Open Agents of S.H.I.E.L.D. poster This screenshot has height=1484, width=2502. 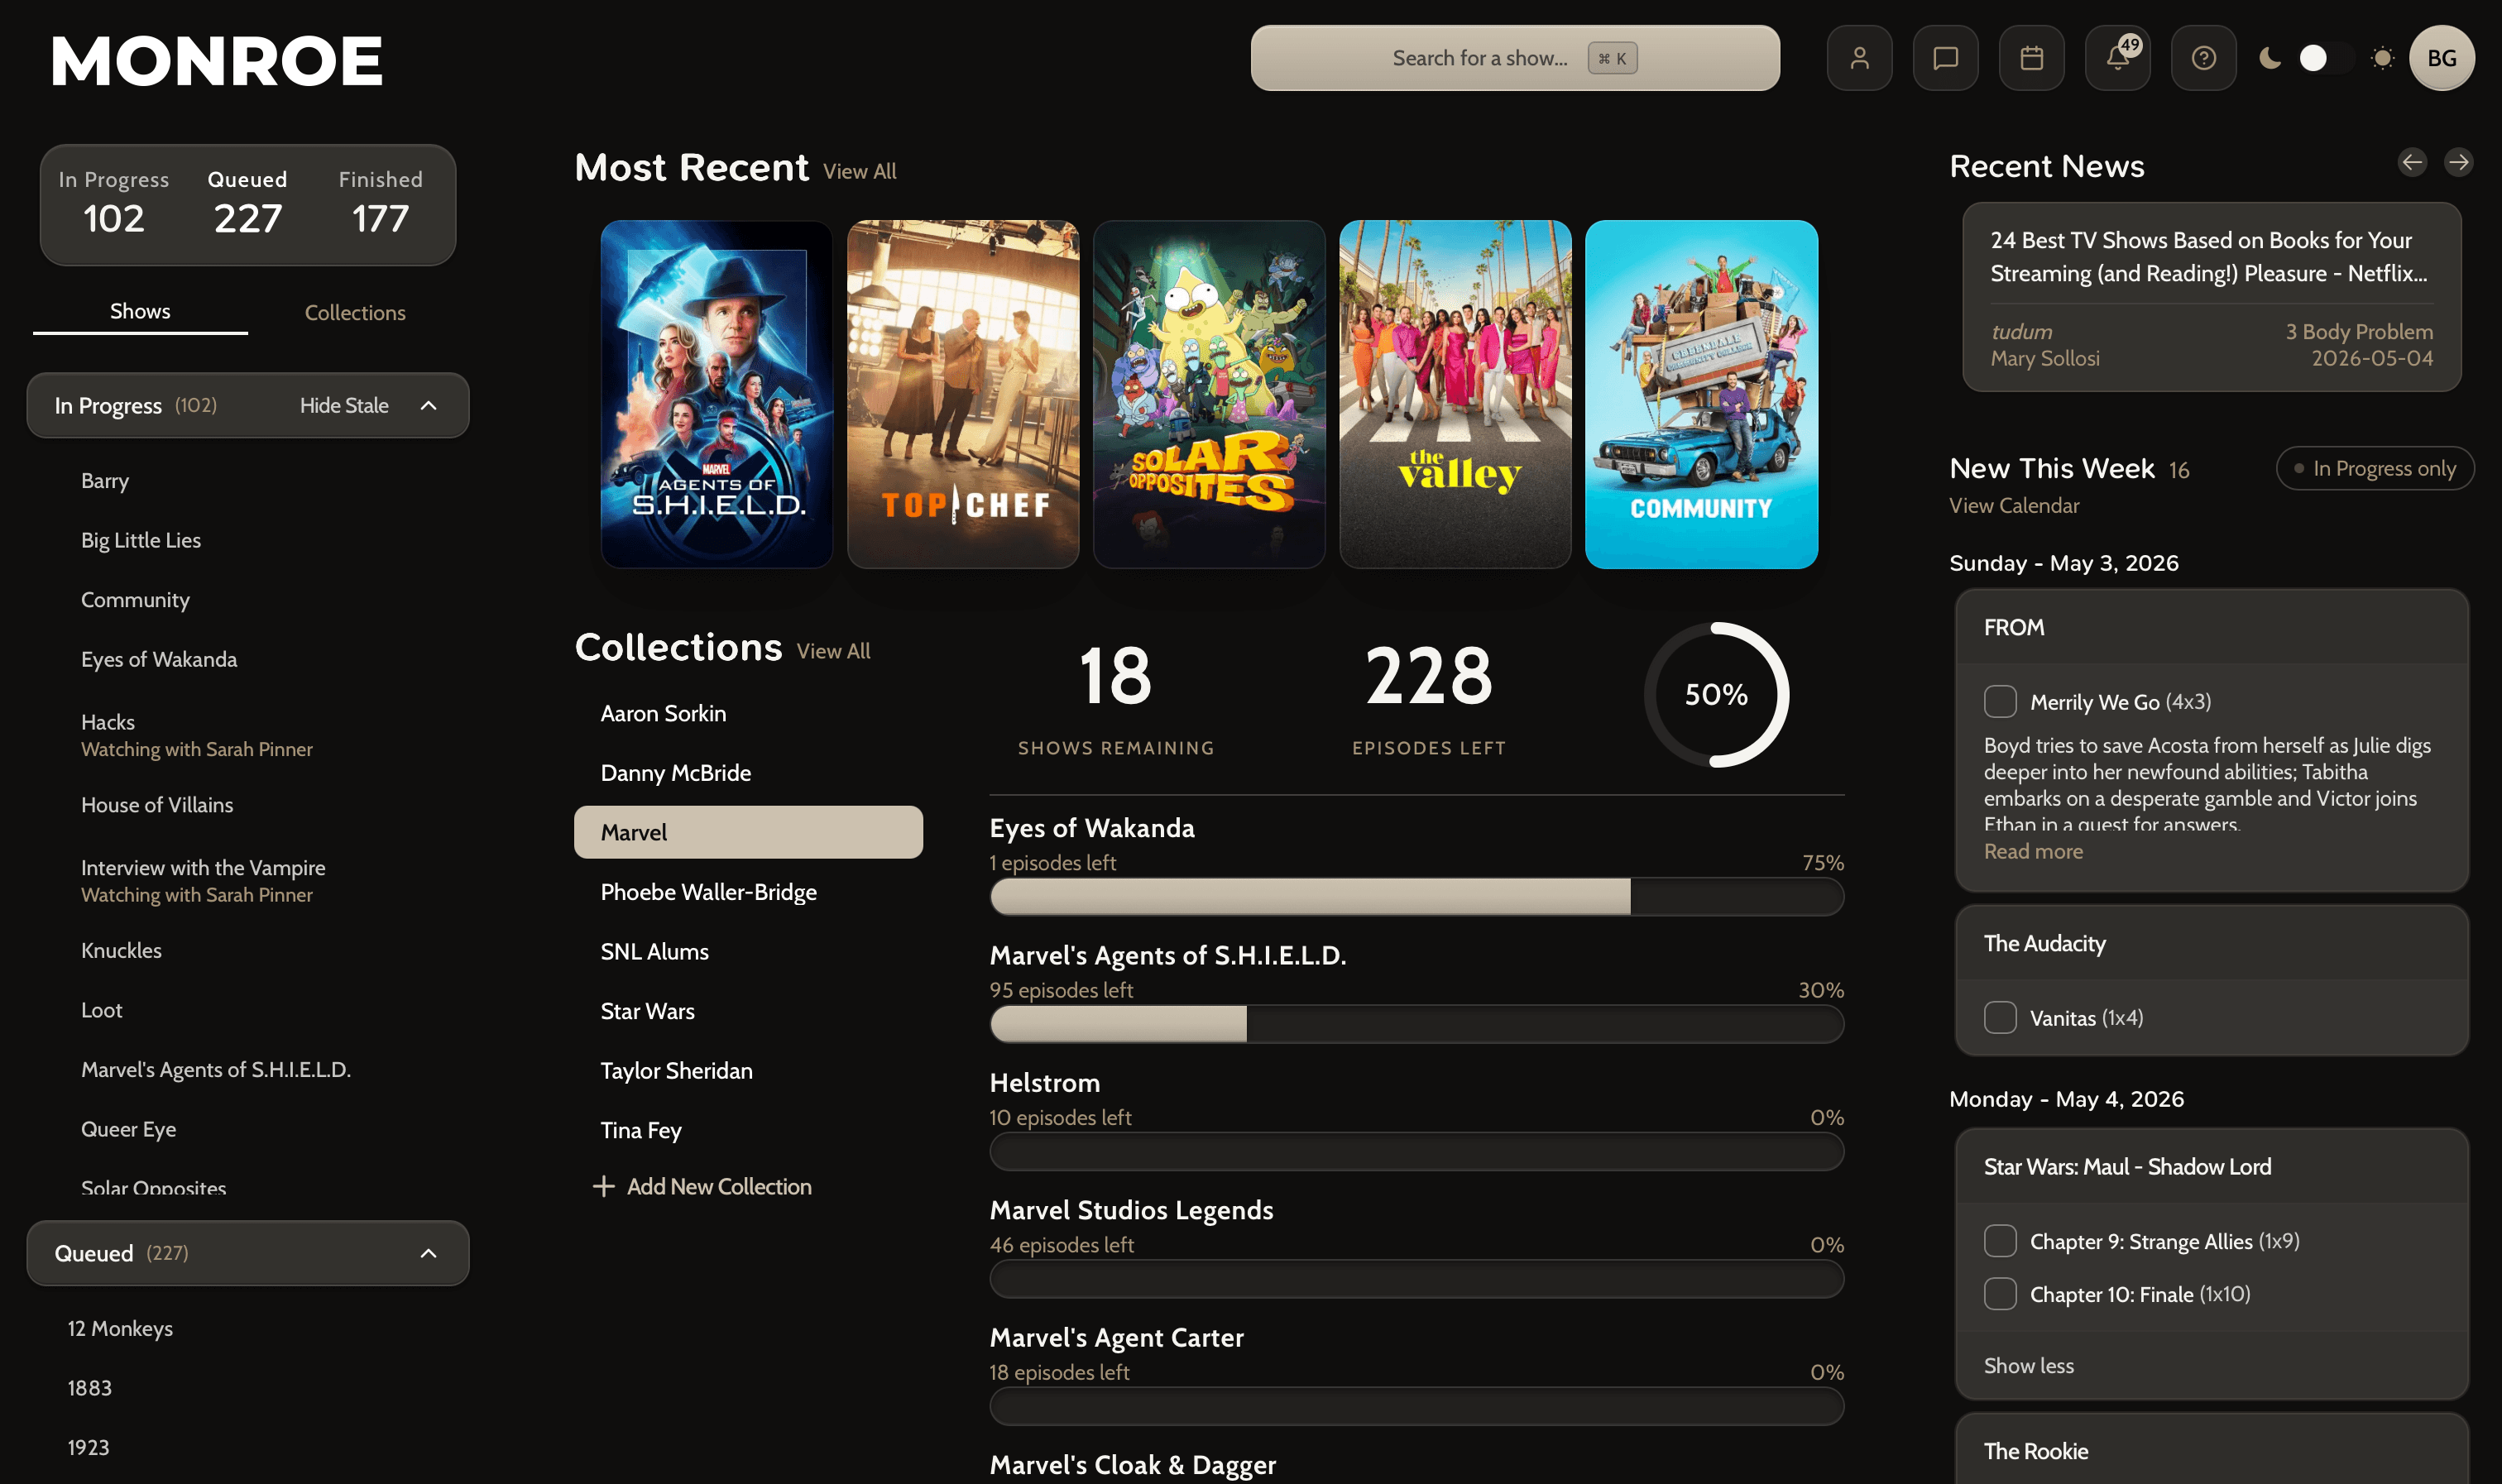pos(716,394)
